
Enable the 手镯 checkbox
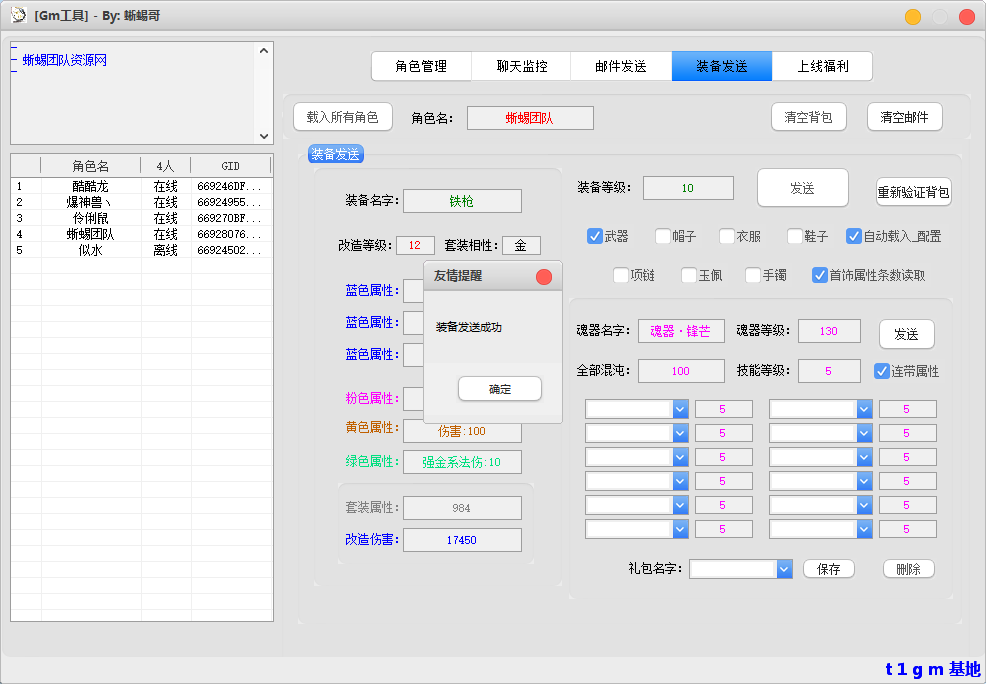click(x=753, y=275)
